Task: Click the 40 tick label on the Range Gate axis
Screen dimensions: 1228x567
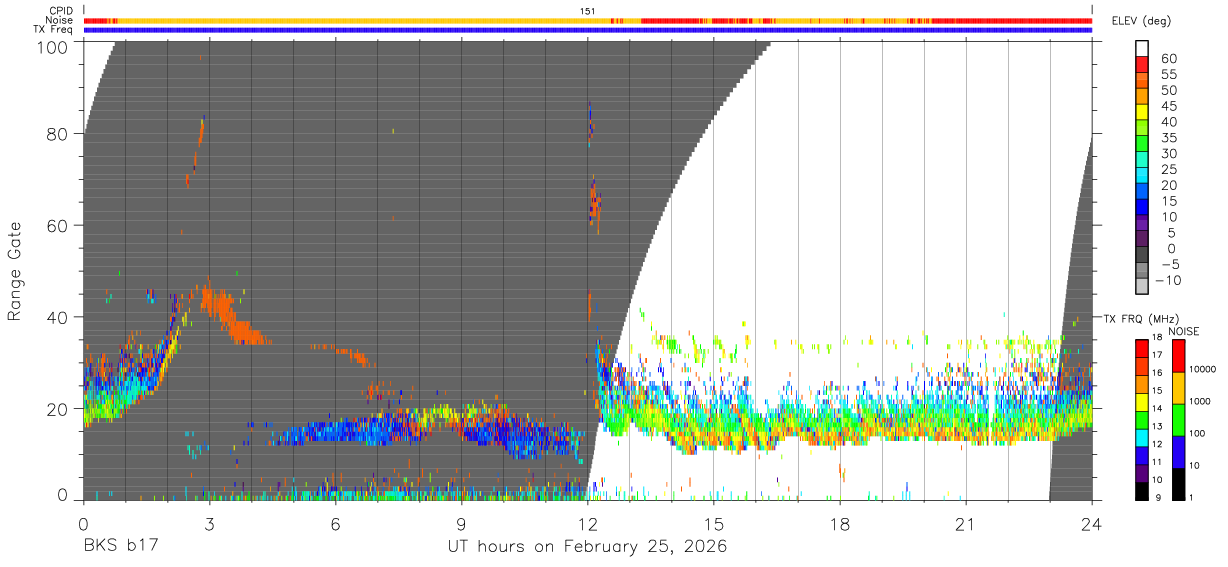Action: coord(56,317)
